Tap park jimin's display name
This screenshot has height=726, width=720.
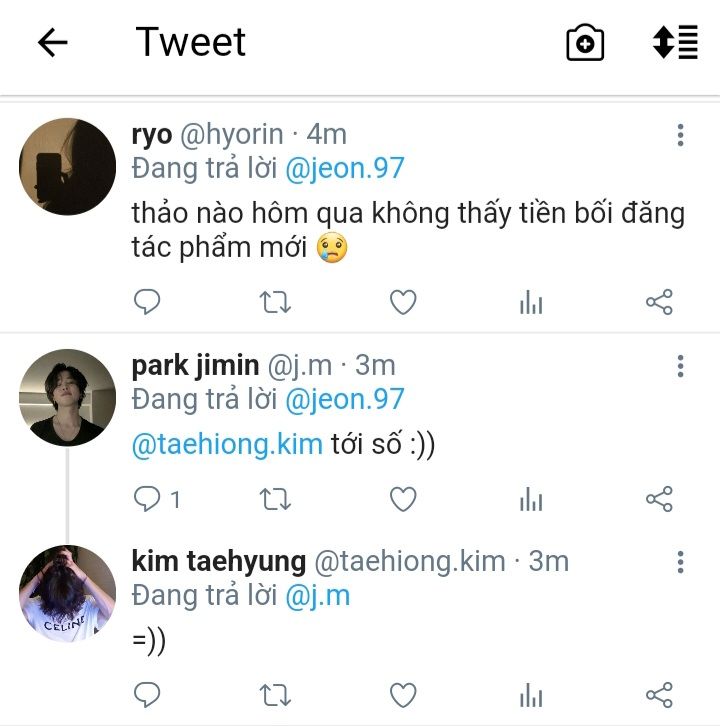[195, 365]
